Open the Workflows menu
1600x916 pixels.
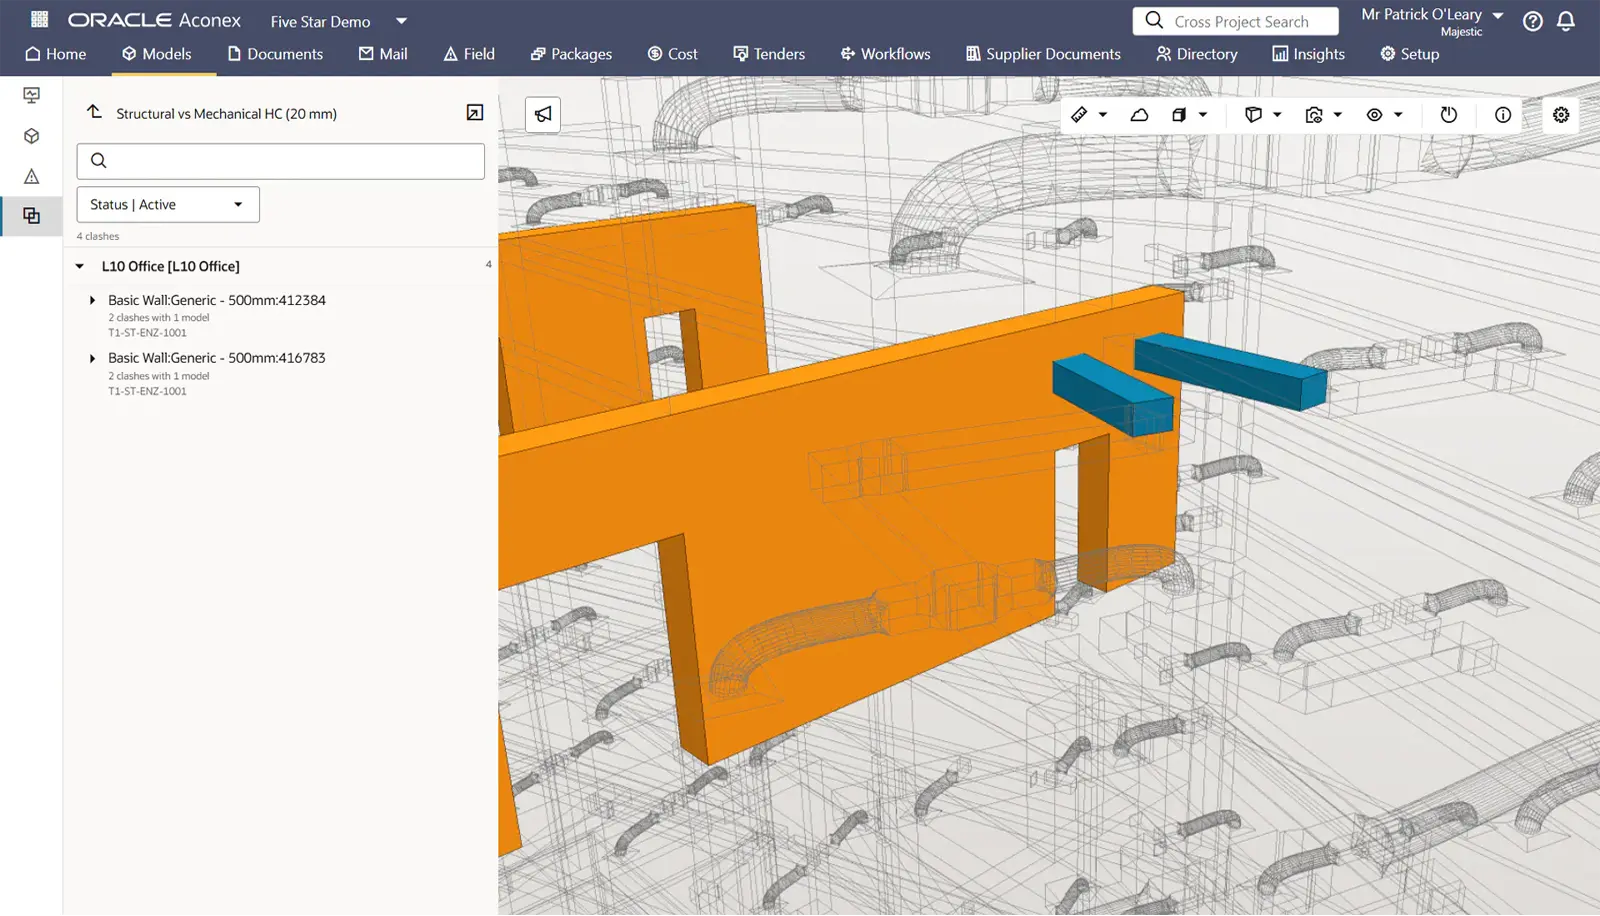click(x=884, y=54)
